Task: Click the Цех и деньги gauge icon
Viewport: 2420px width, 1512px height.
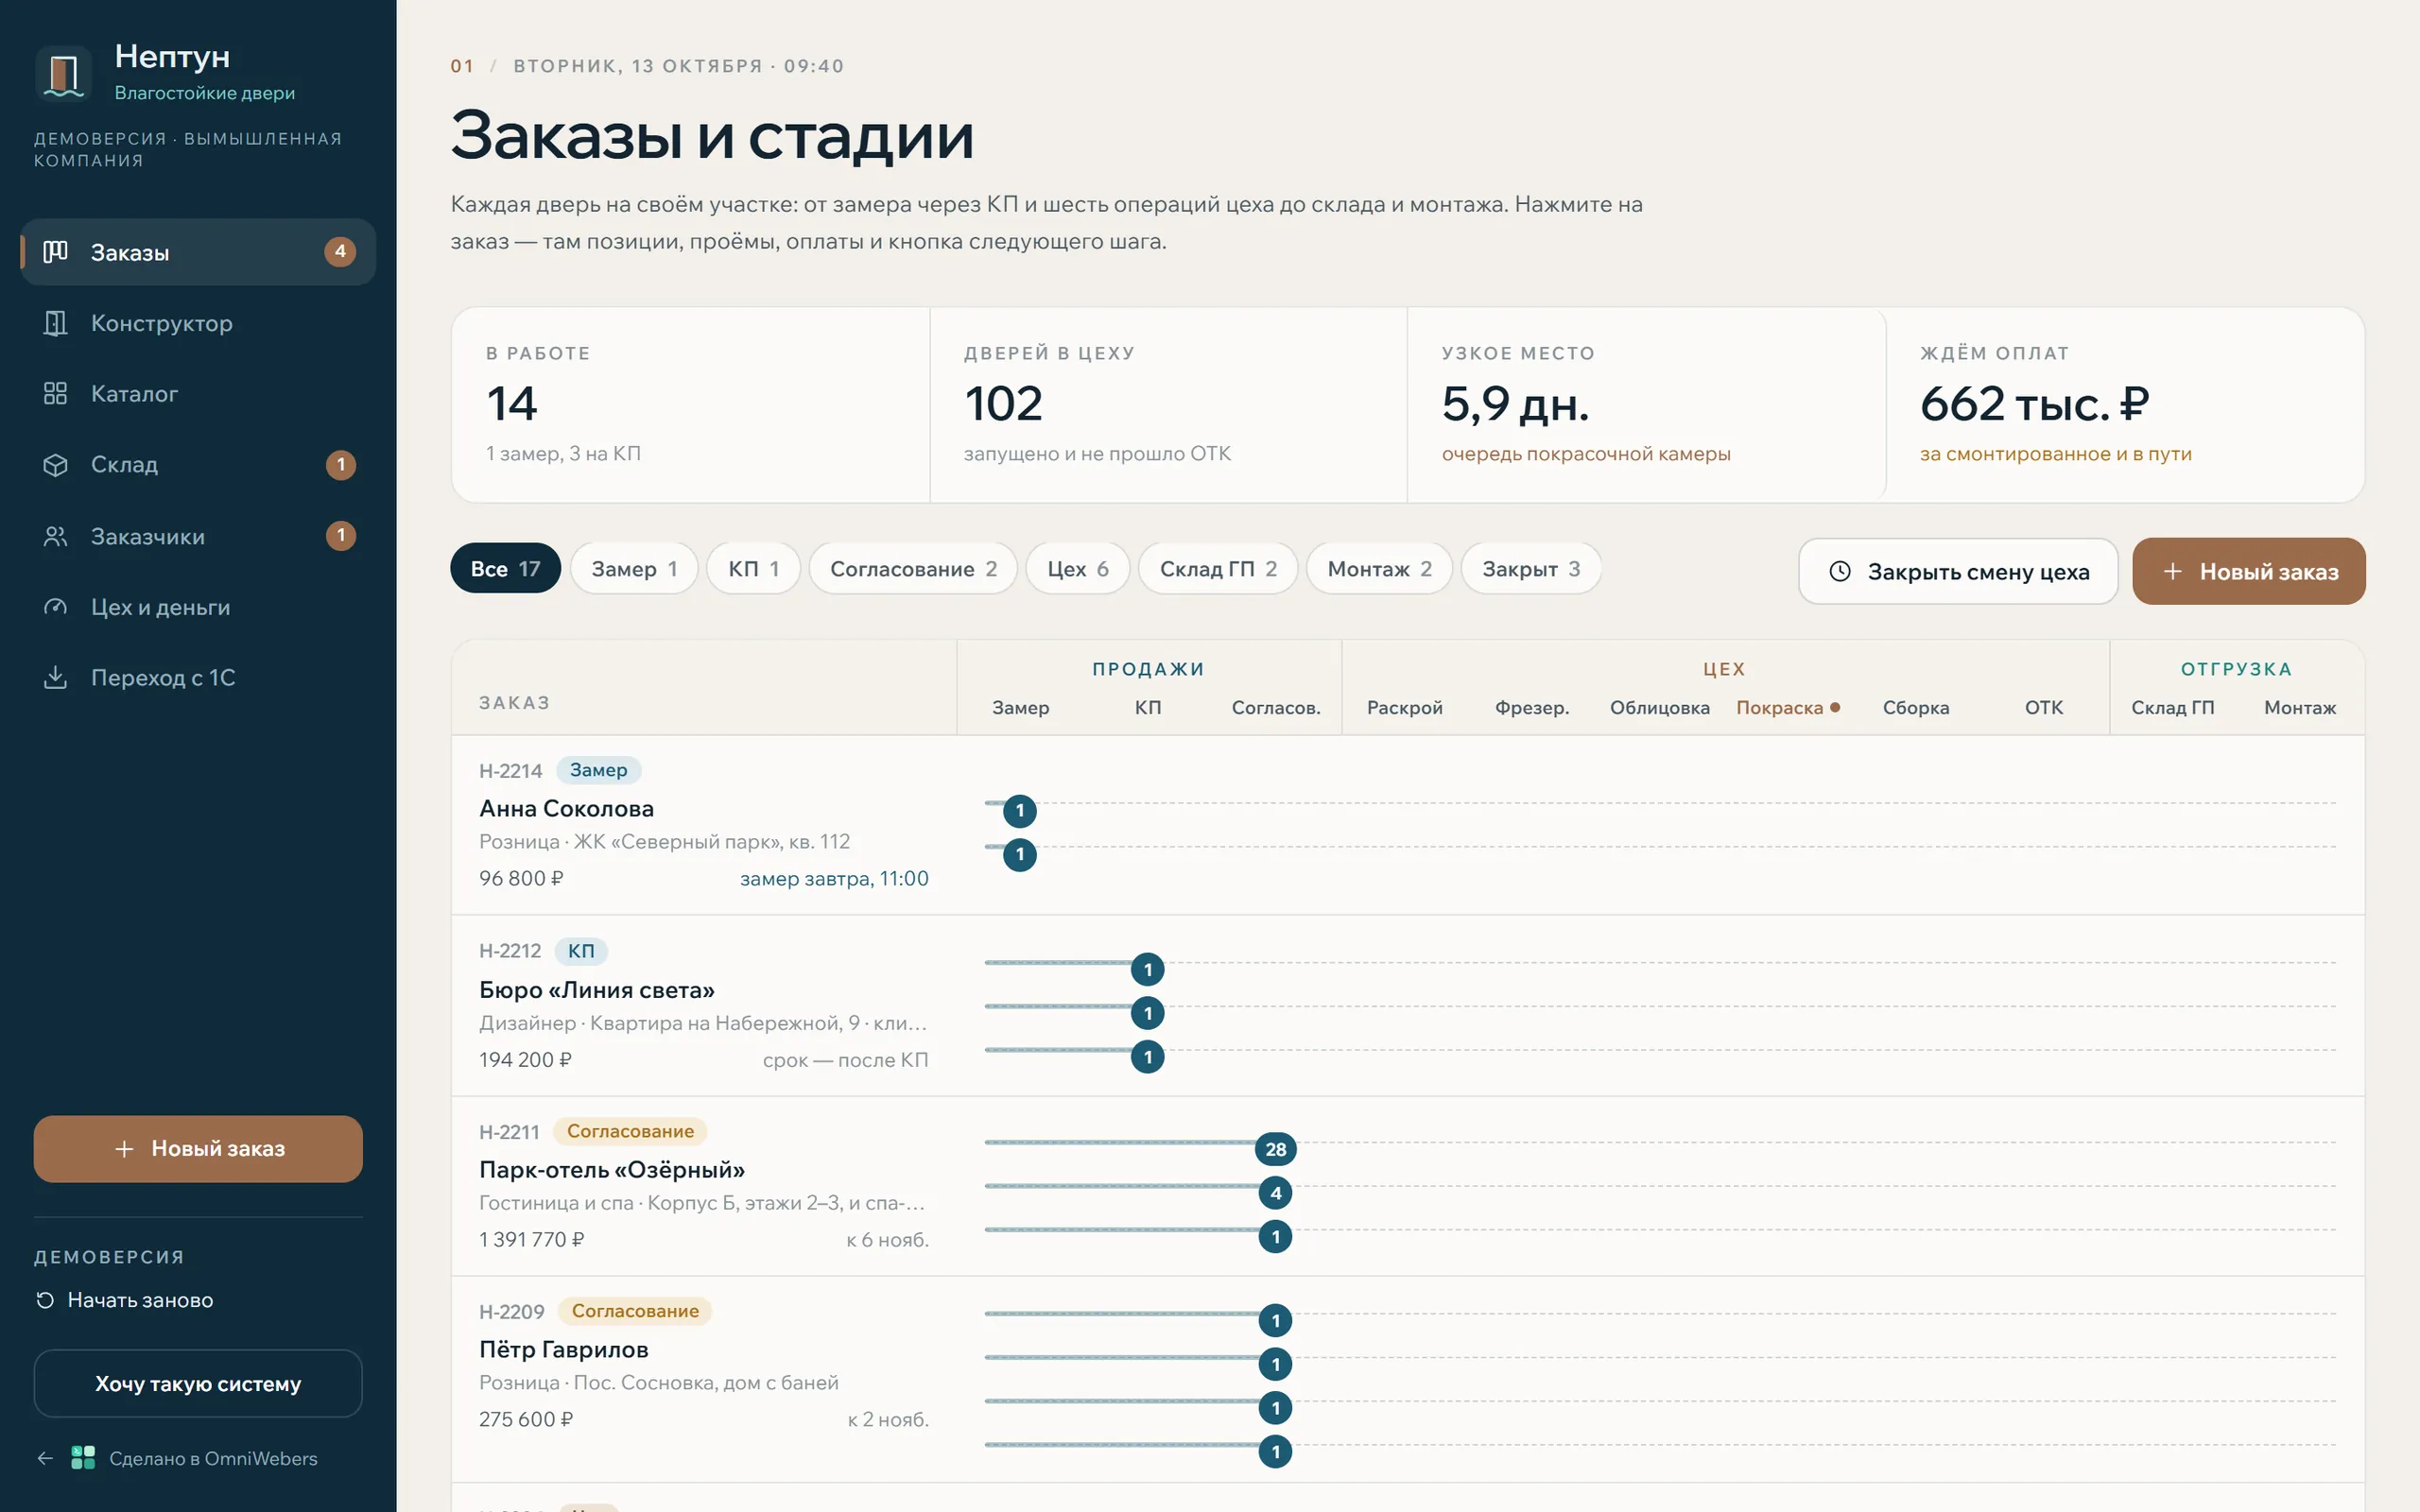Action: [56, 607]
